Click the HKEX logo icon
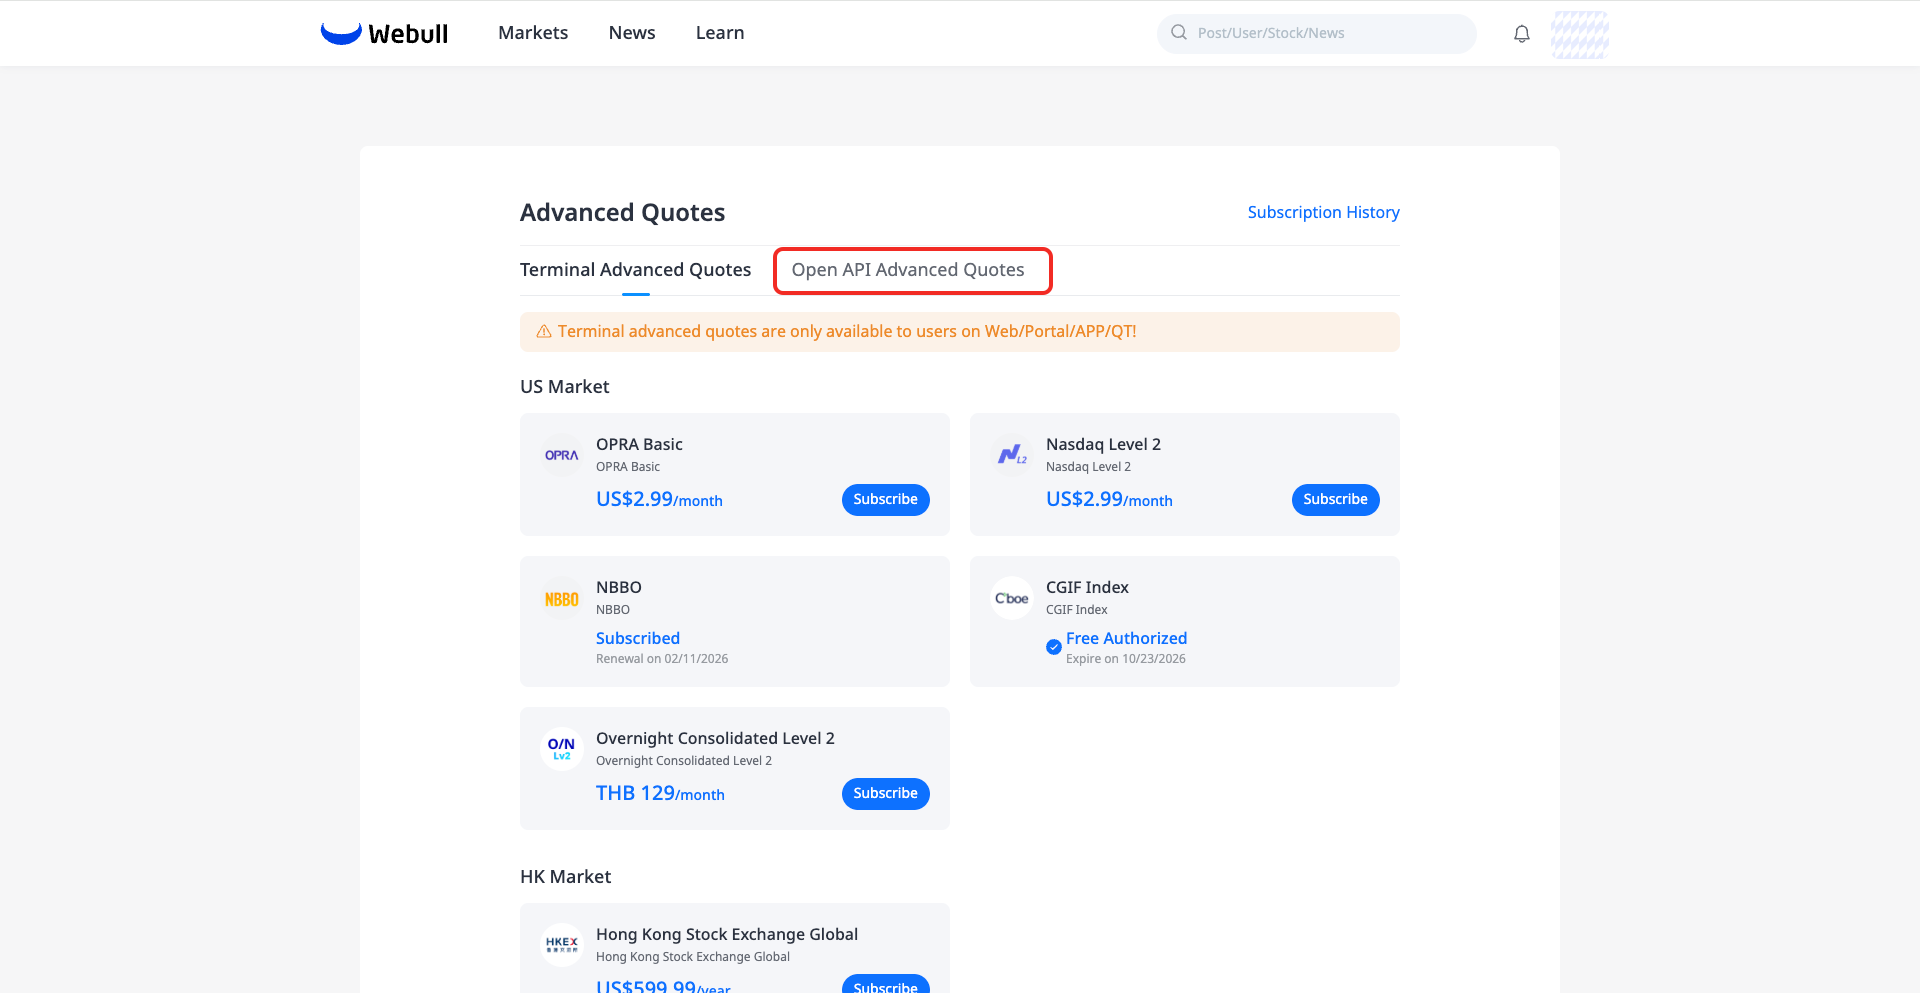1920x993 pixels. (x=561, y=944)
